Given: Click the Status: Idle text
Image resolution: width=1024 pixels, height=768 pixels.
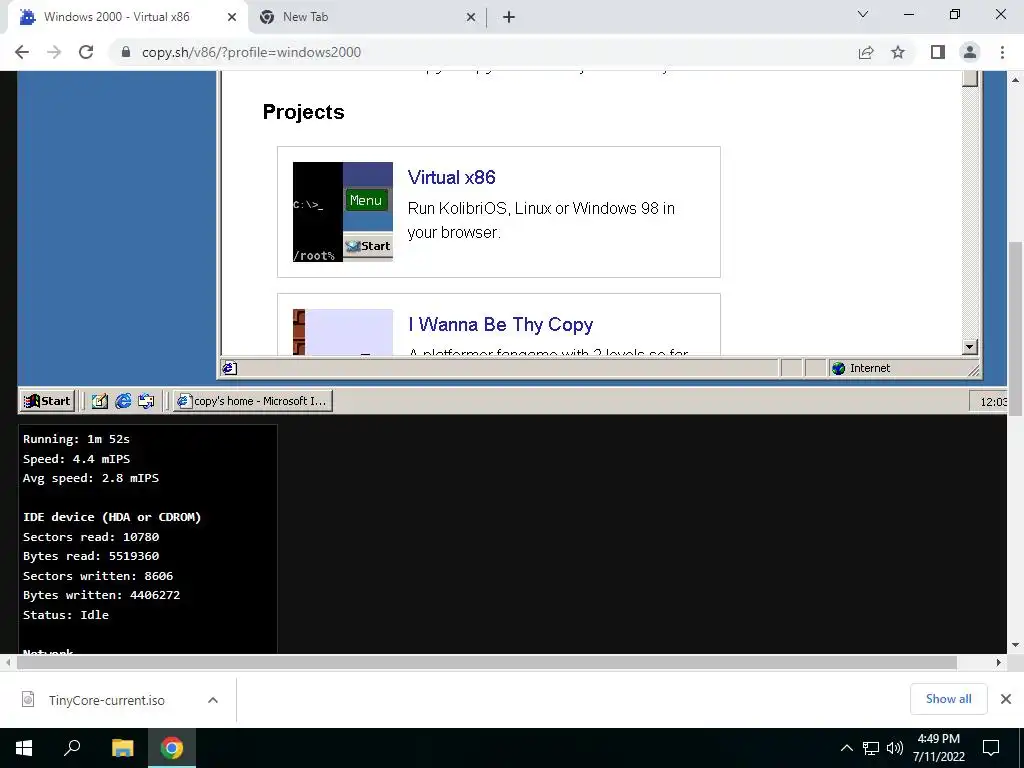Looking at the screenshot, I should coord(66,615).
